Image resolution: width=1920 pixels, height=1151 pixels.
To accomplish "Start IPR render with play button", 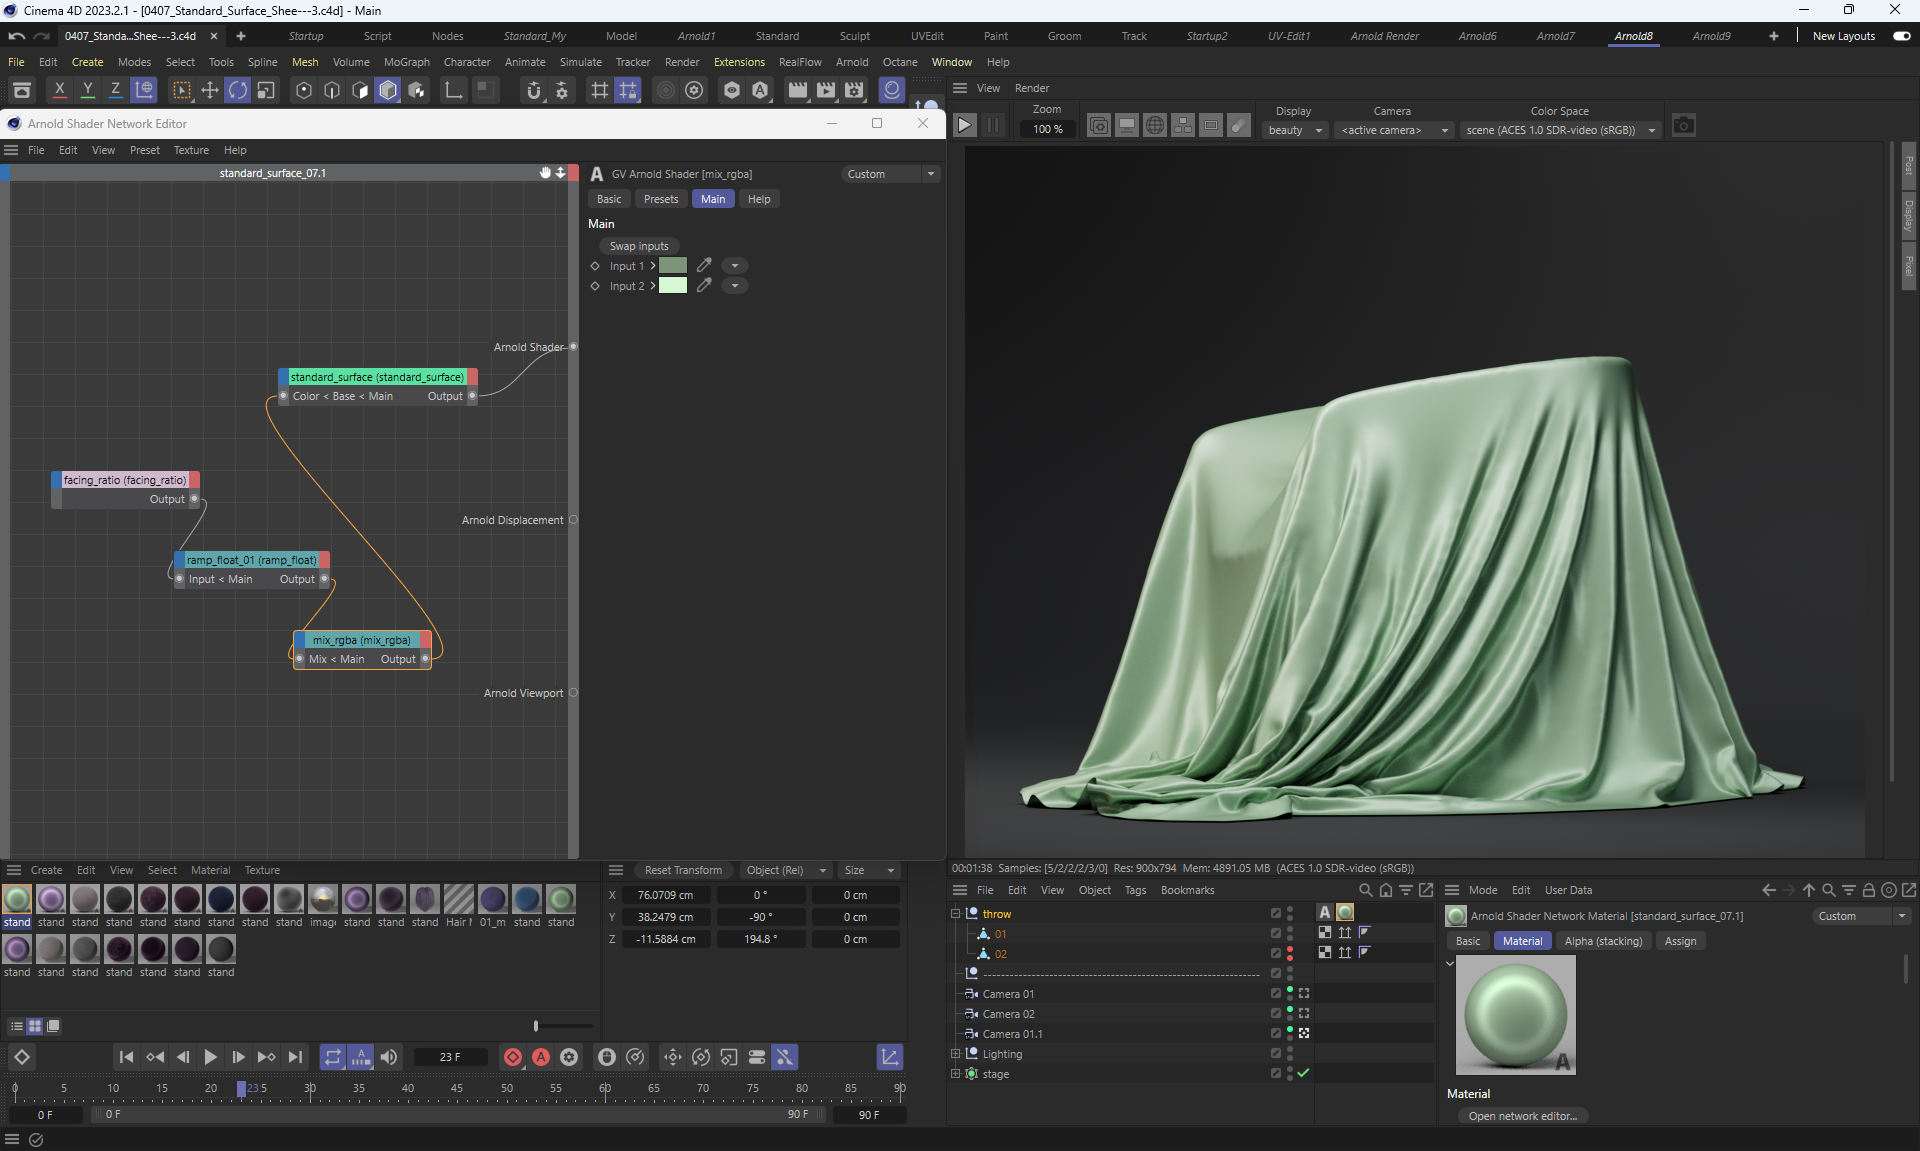I will (964, 126).
